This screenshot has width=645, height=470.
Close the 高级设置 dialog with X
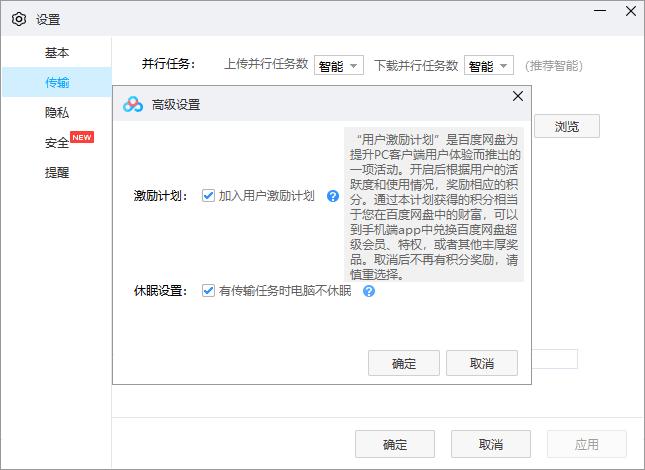(x=518, y=96)
